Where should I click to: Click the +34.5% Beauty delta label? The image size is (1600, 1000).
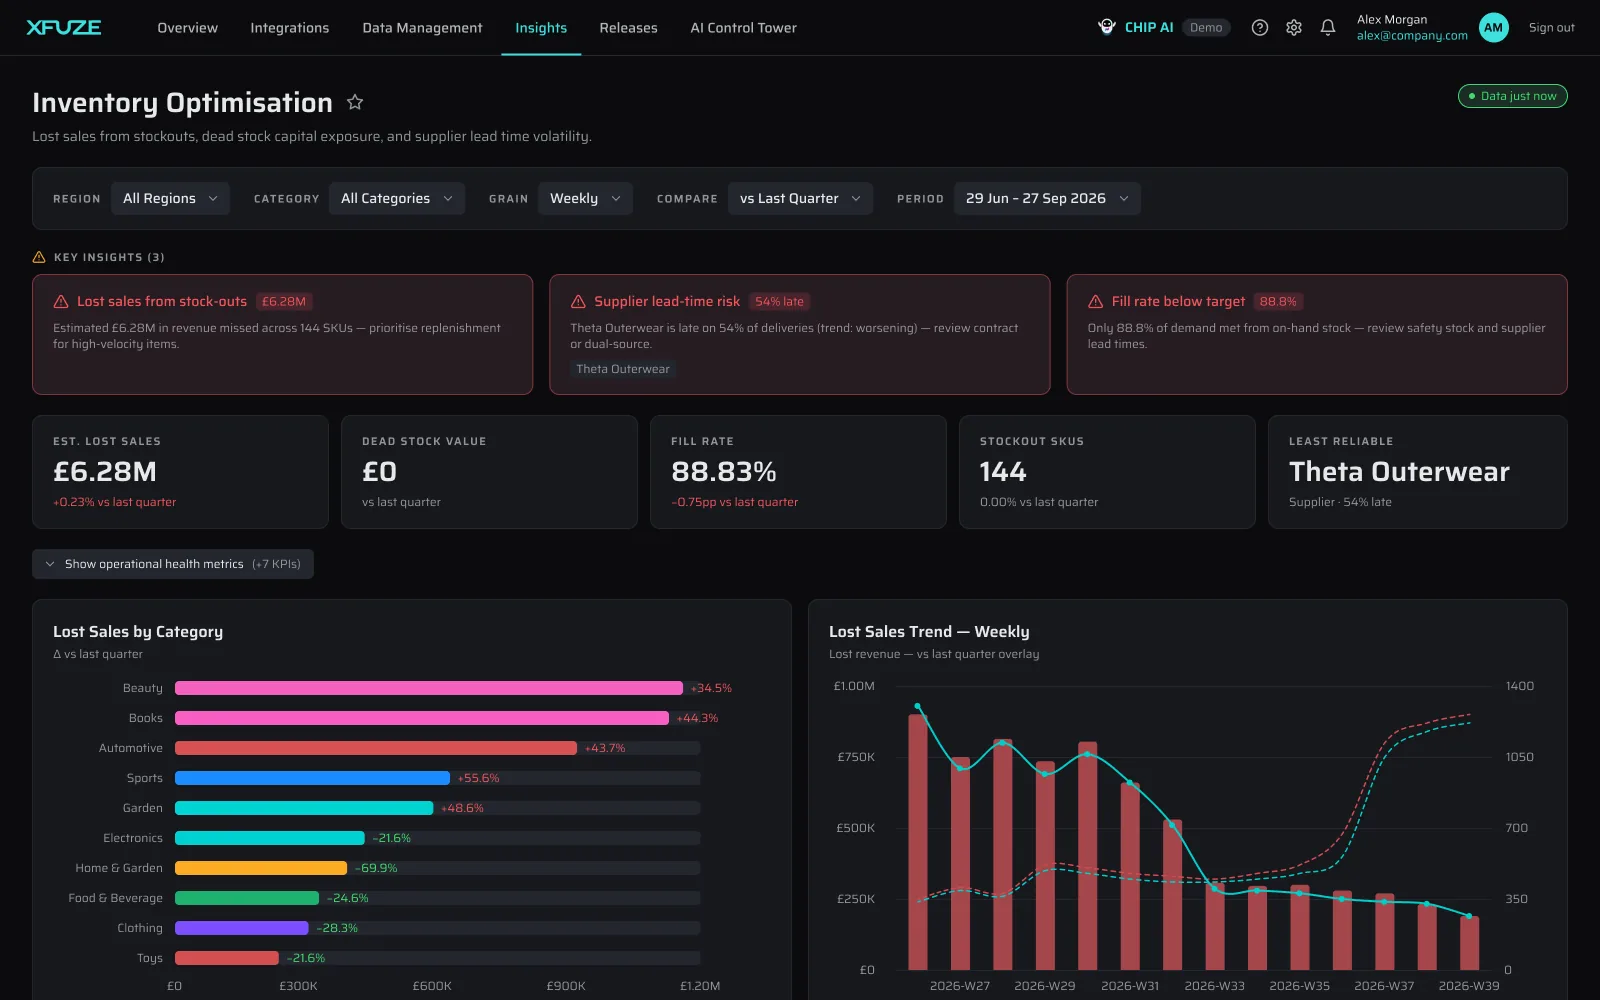711,688
